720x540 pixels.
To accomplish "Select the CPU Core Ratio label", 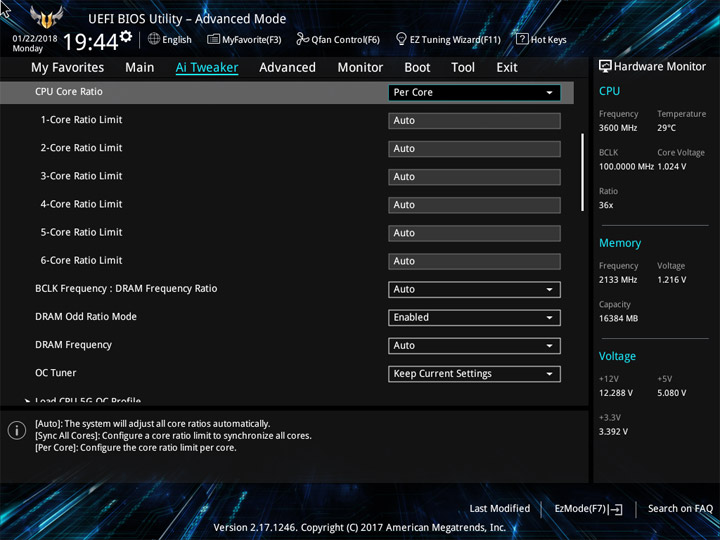I will pos(69,91).
